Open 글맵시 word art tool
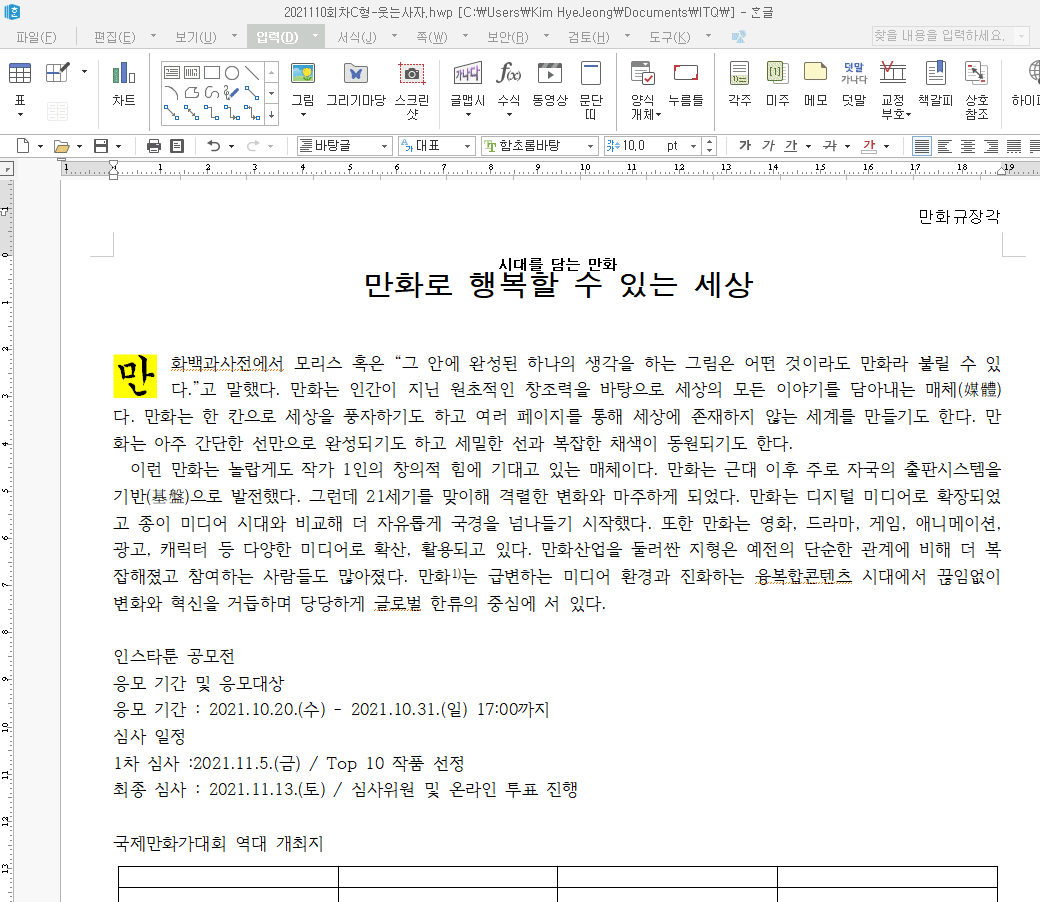 [x=468, y=84]
